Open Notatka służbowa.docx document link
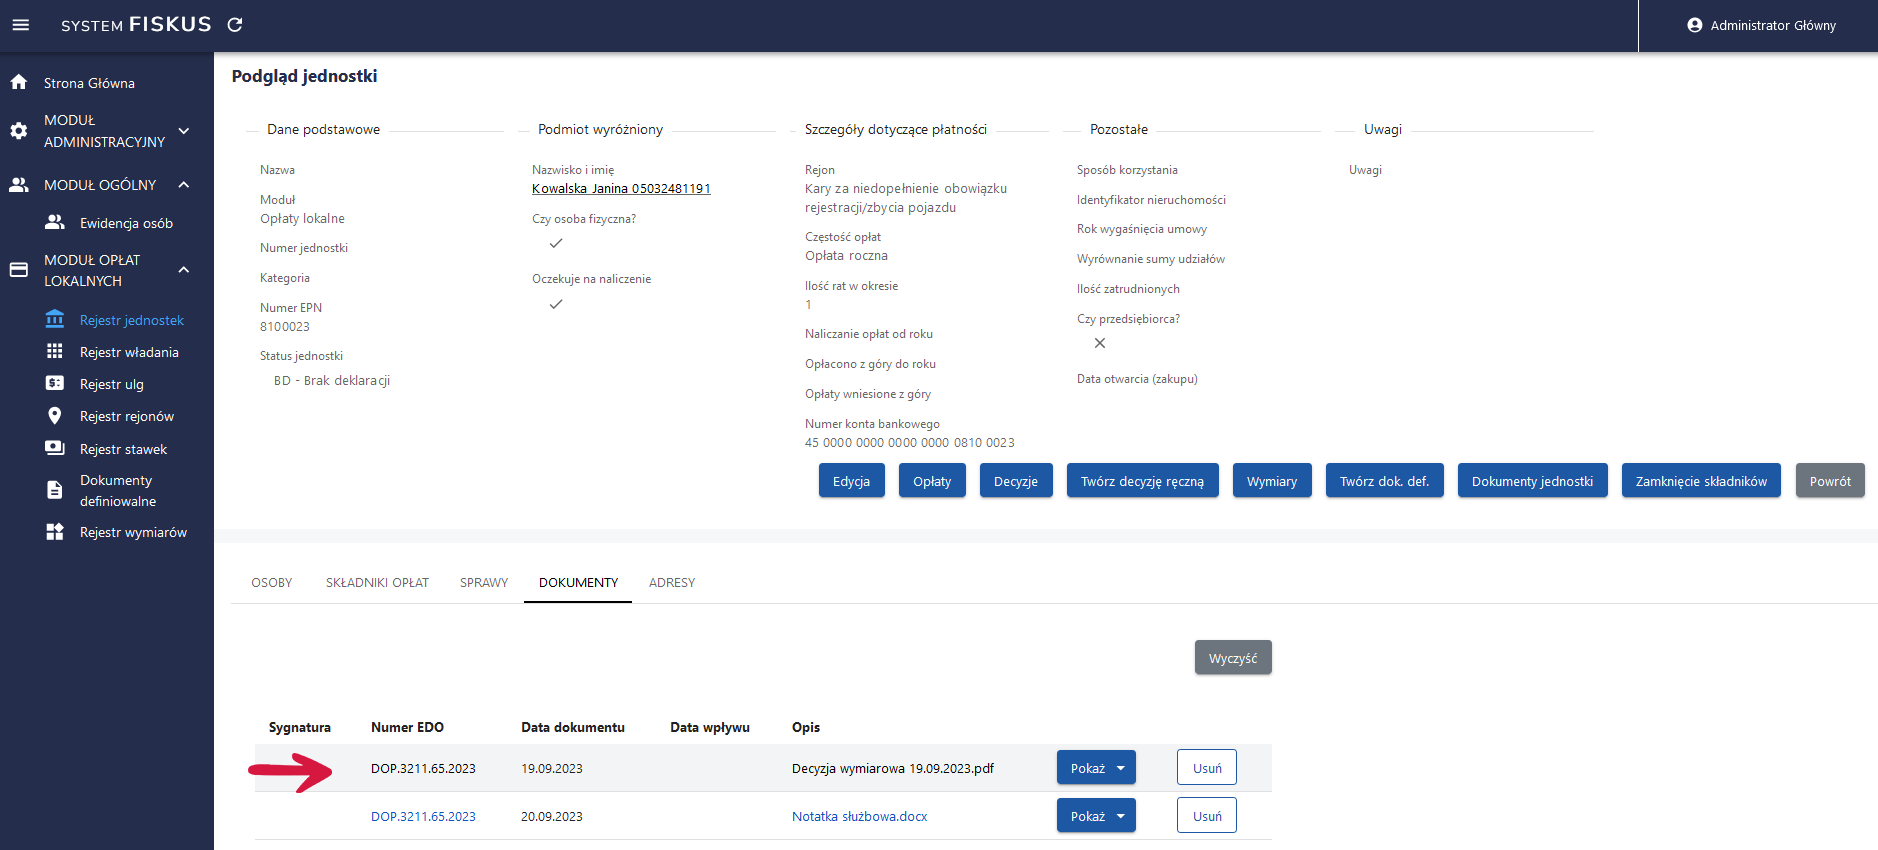The image size is (1878, 850). (x=859, y=816)
